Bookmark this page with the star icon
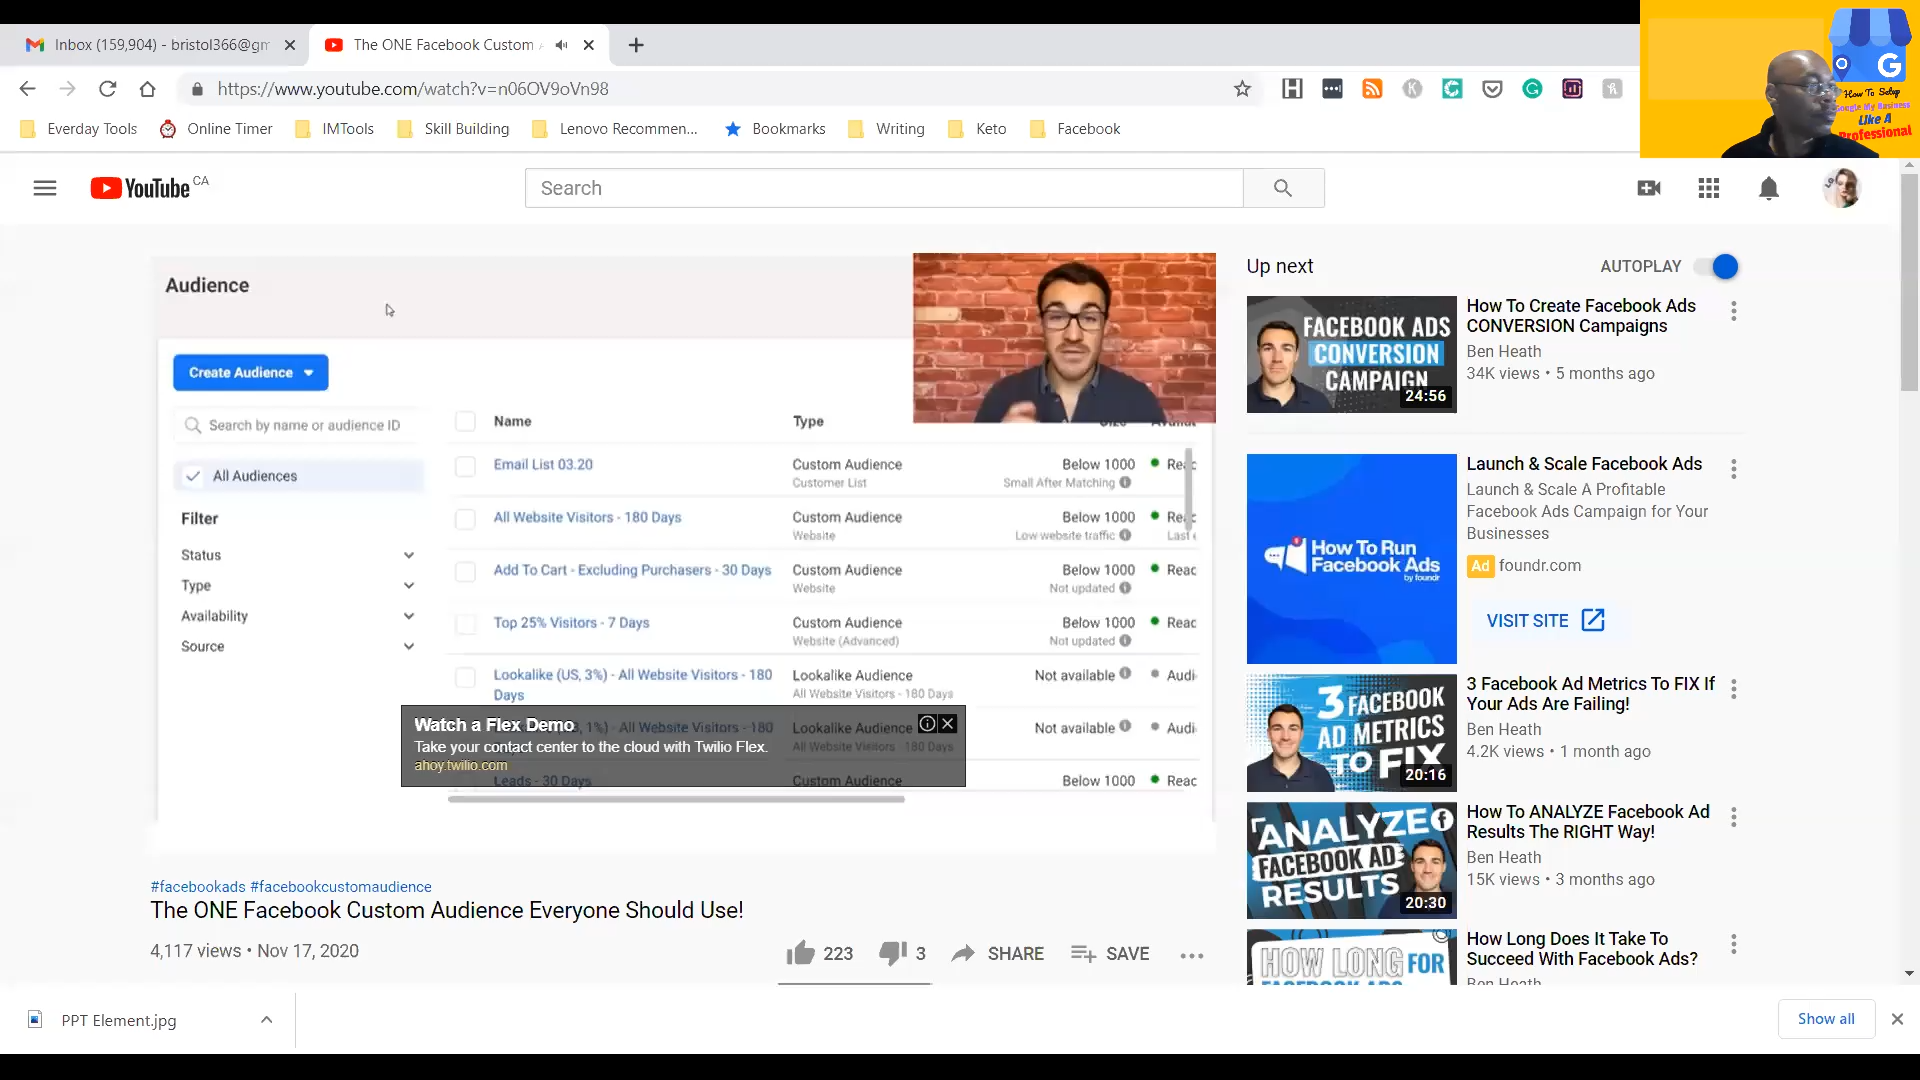Viewport: 1920px width, 1080px height. [1242, 89]
